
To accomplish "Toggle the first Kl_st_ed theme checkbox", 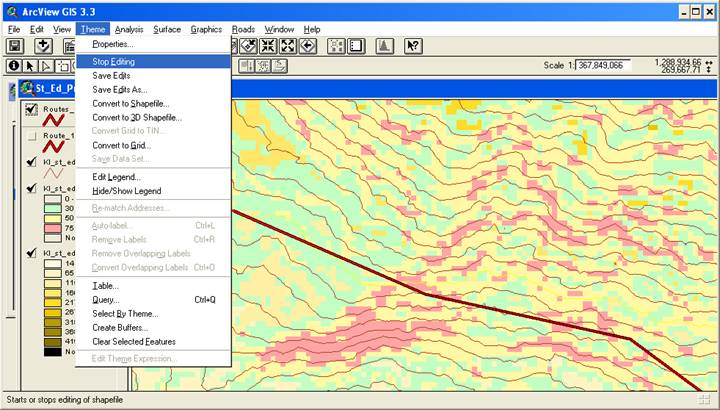I will [31, 163].
